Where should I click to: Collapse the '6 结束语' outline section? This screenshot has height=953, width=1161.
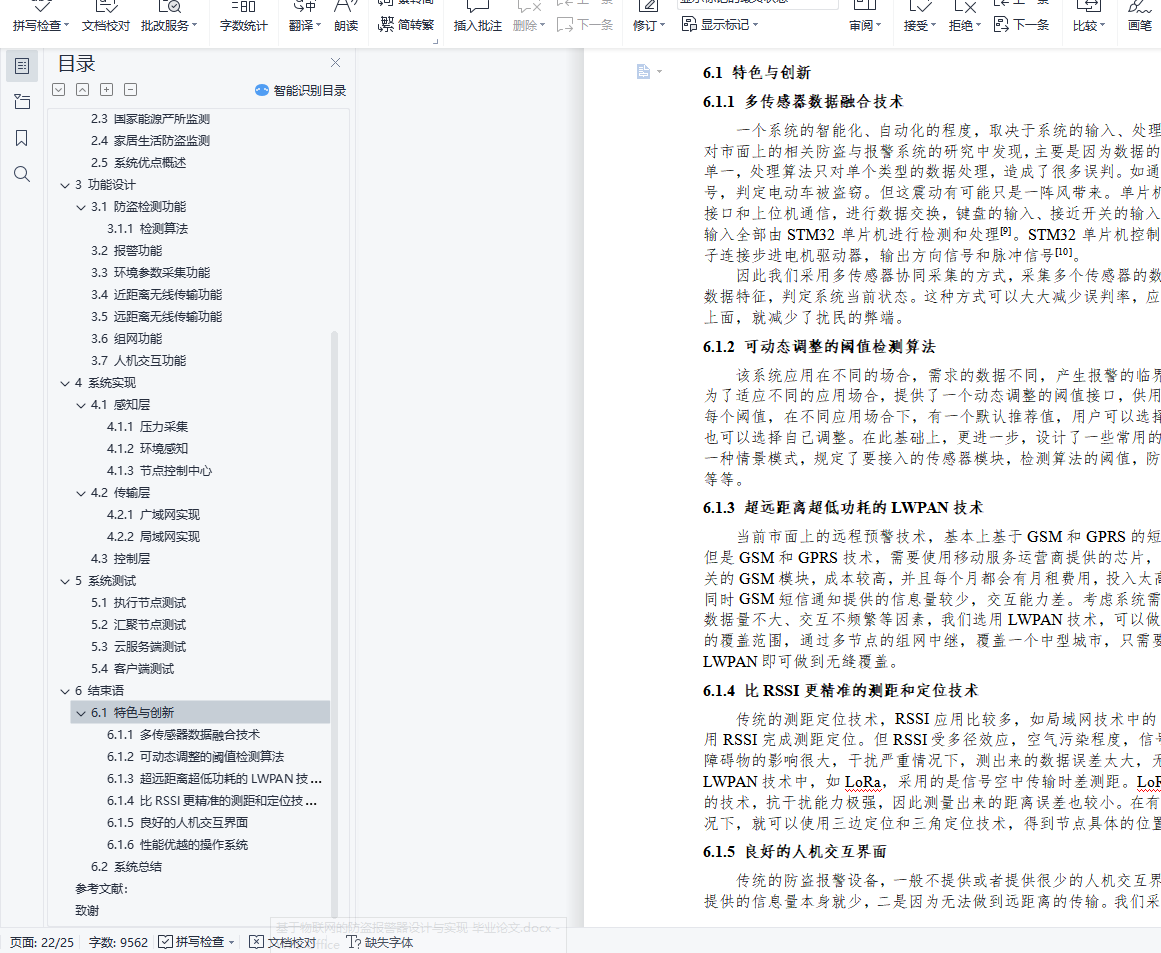64,692
